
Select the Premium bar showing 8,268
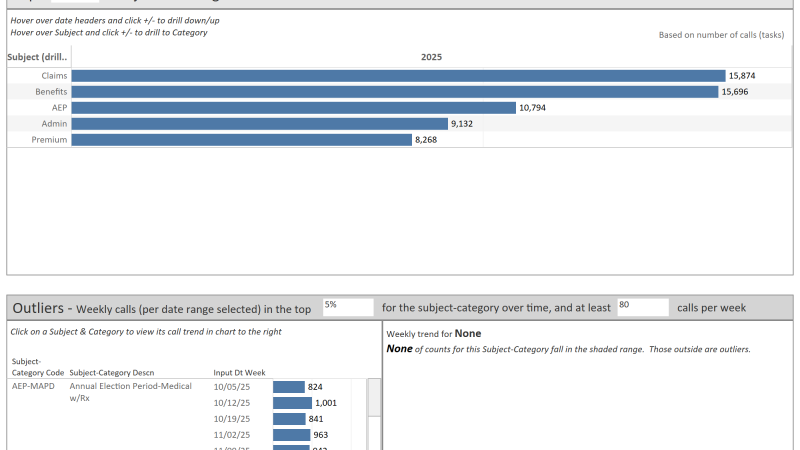point(241,140)
